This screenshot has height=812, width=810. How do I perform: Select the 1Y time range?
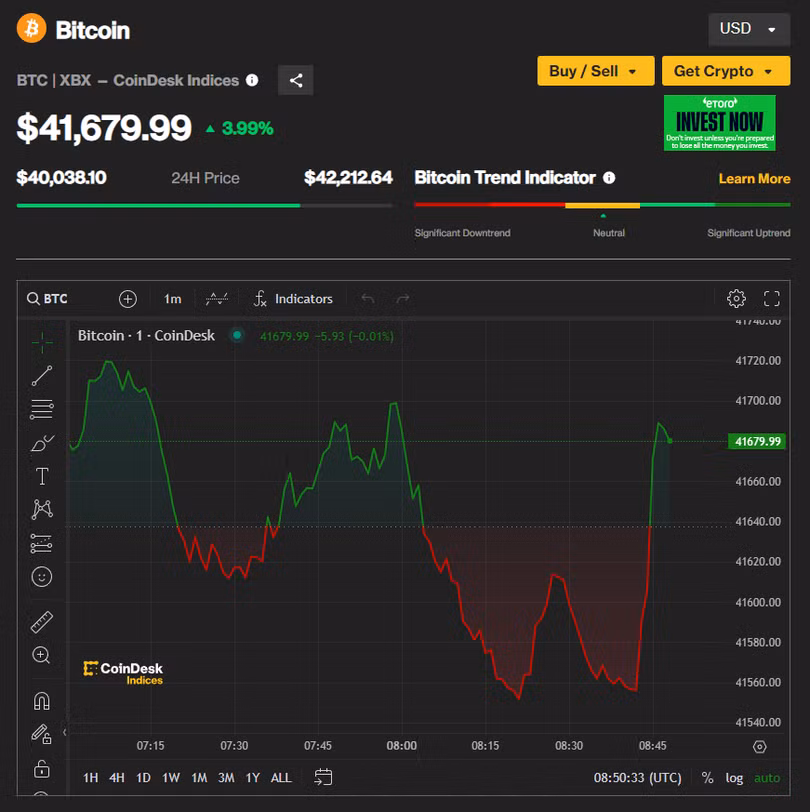click(x=252, y=777)
